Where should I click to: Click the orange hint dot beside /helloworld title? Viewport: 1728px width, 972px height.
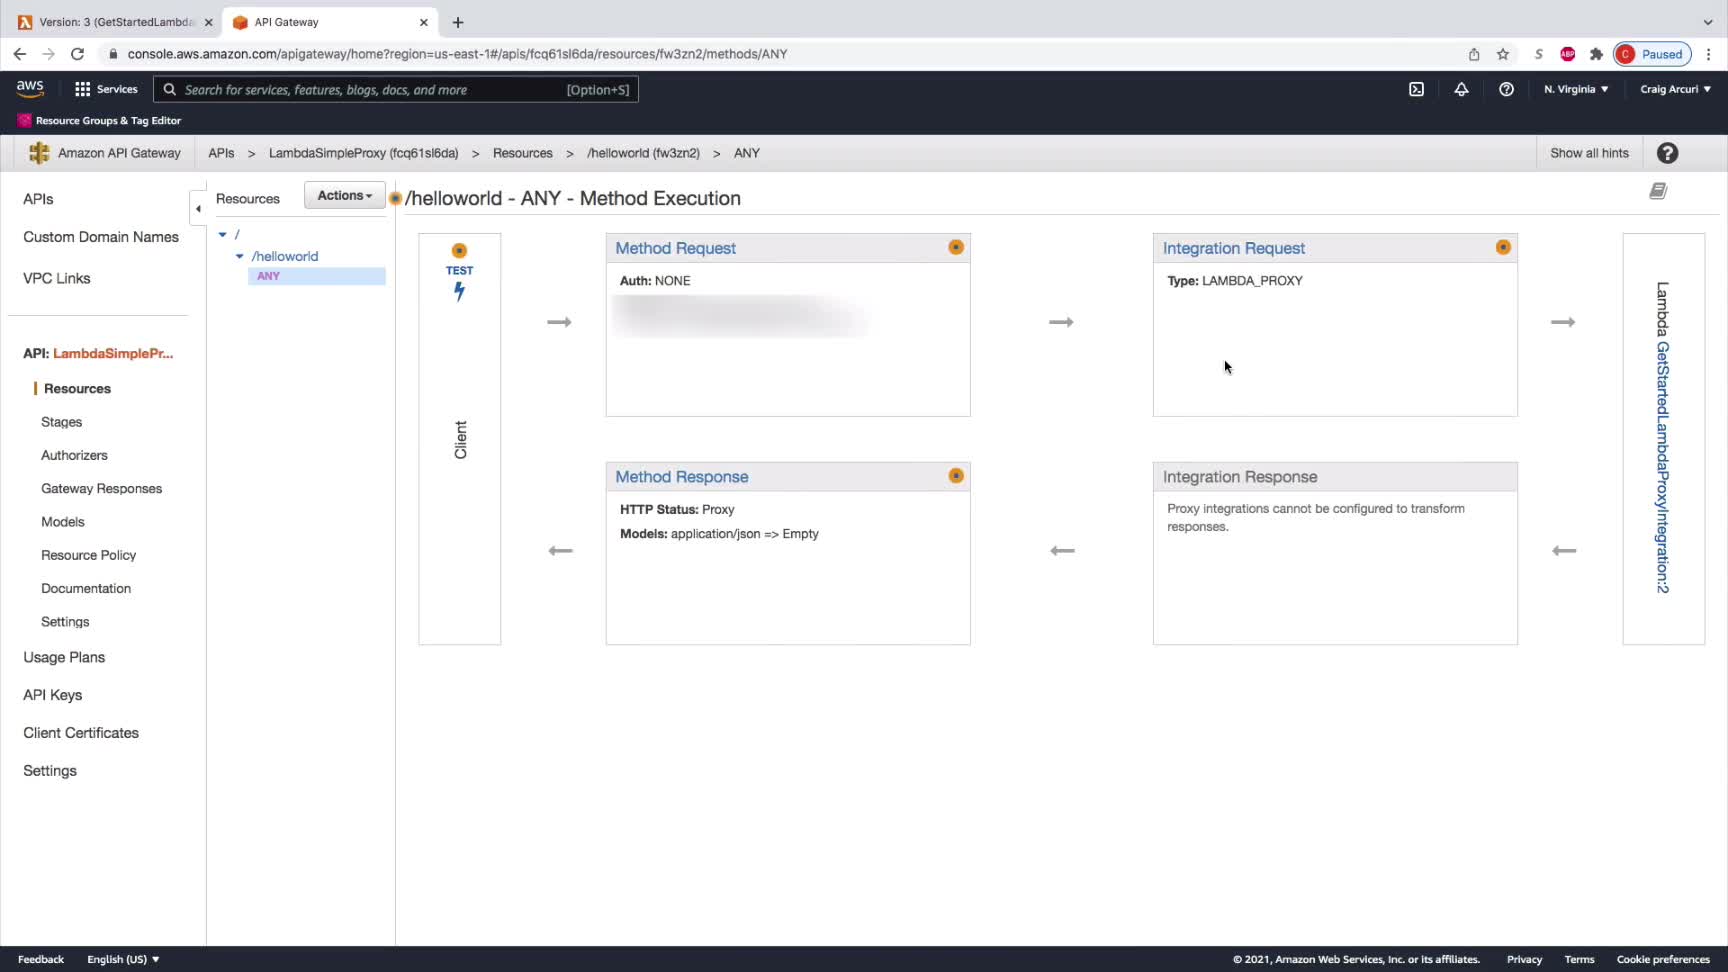pos(396,198)
